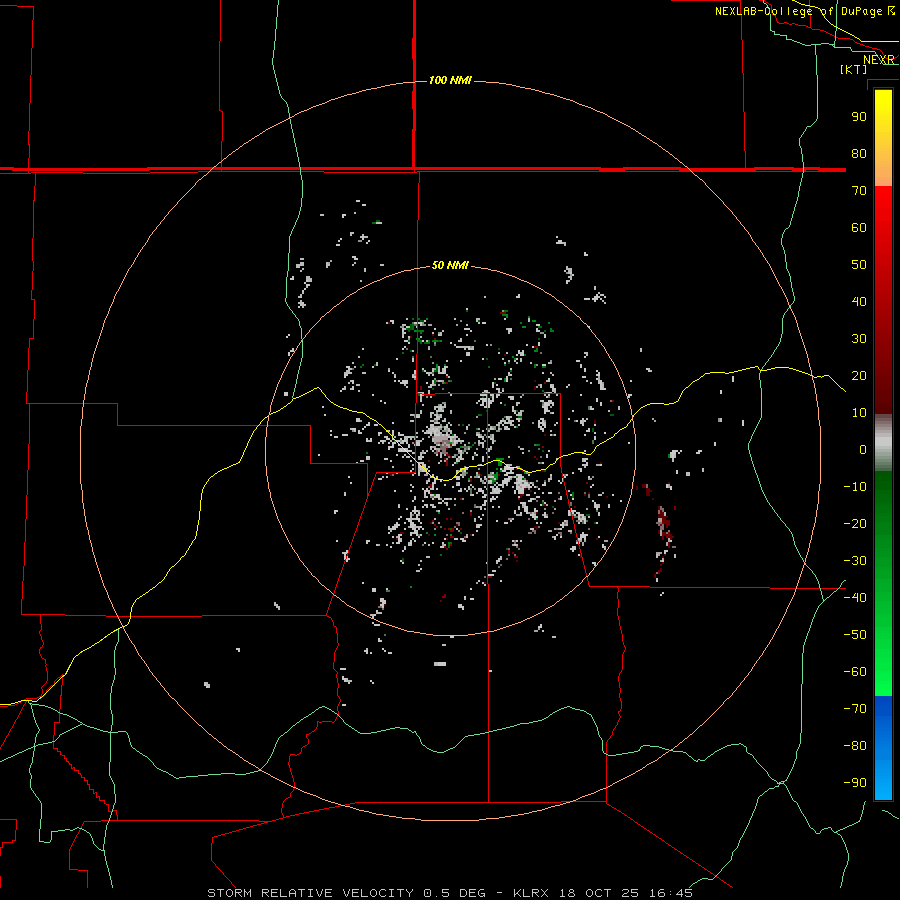
Task: Click the -70 value on the velocity legend
Action: pyautogui.click(x=855, y=709)
